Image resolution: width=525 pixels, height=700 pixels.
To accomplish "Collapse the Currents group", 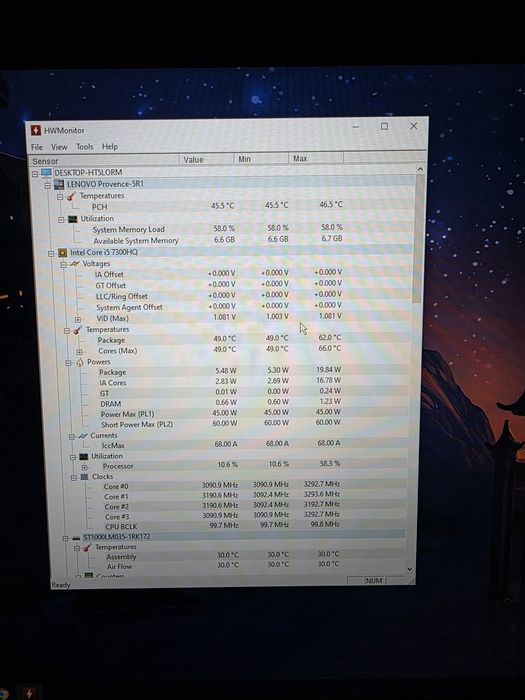I will [x=71, y=437].
